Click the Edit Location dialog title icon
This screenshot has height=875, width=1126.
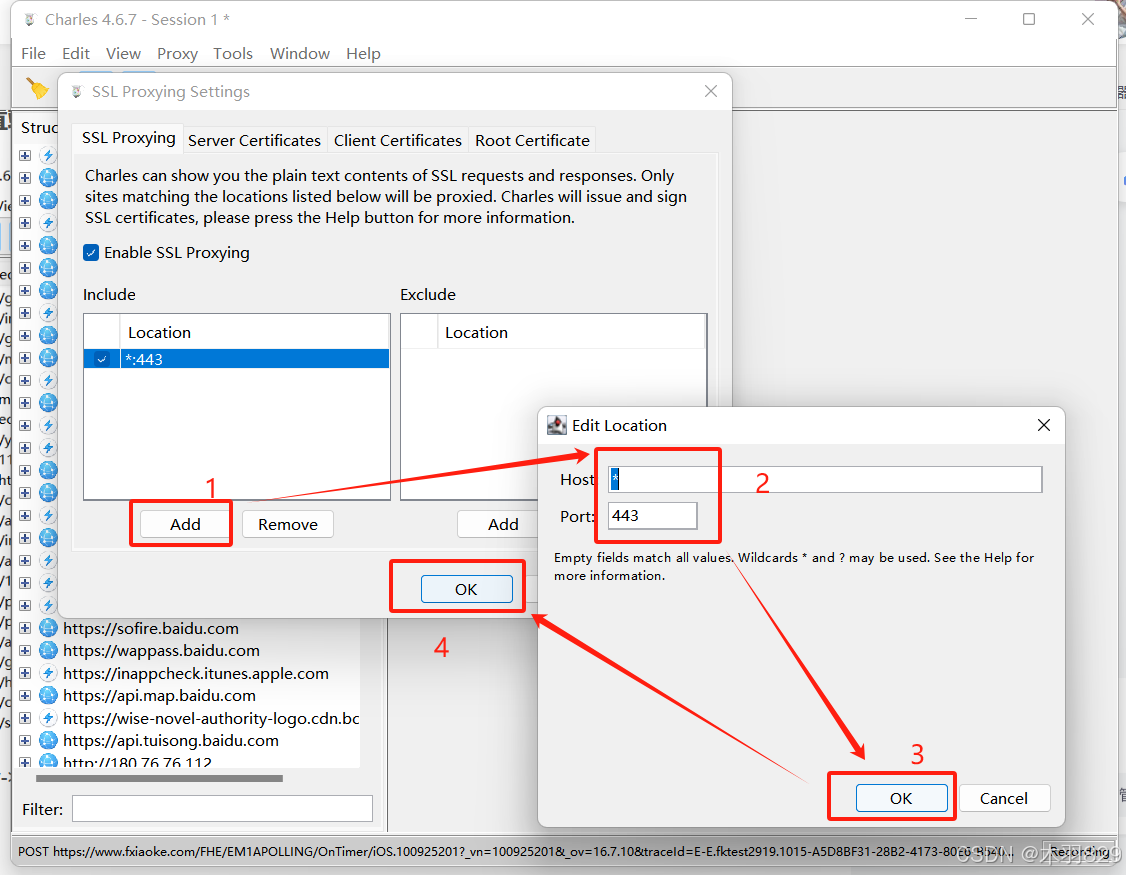tap(557, 425)
